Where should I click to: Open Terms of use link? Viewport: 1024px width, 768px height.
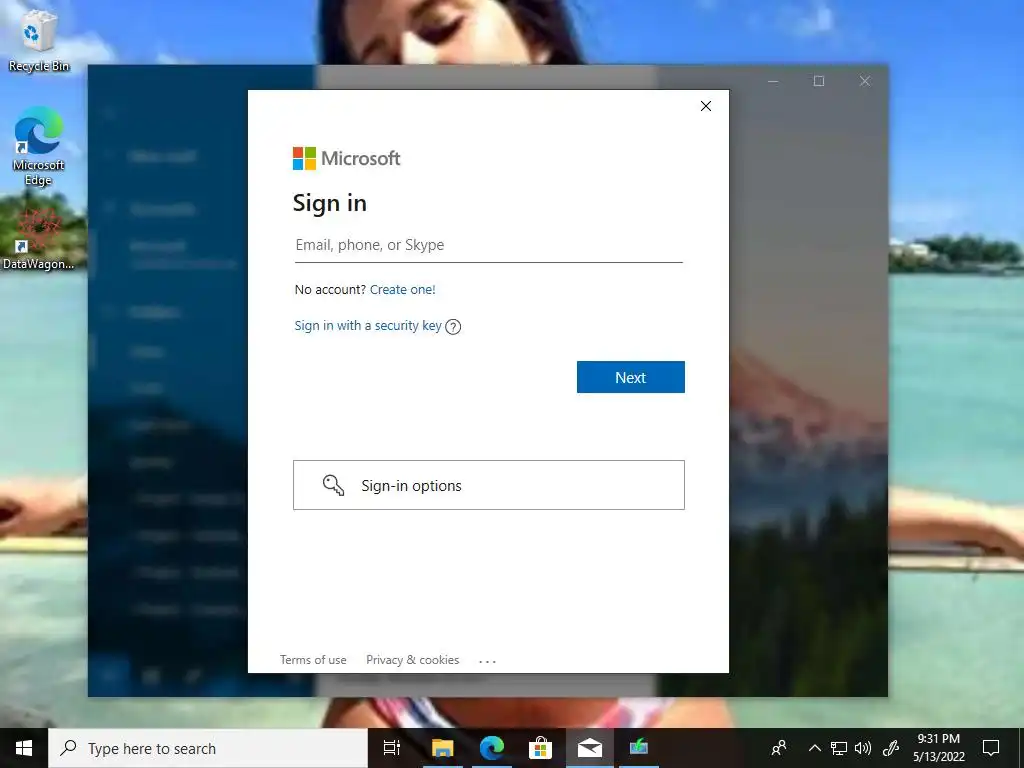click(313, 660)
